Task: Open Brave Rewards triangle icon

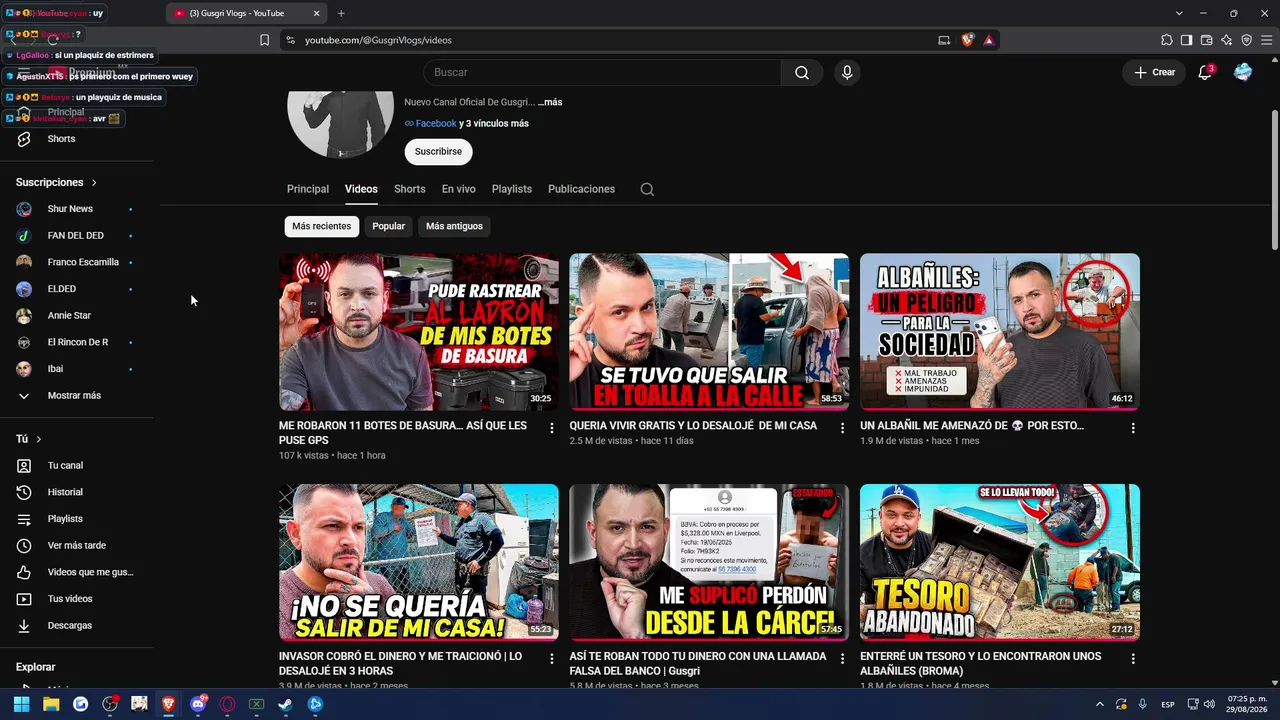Action: point(988,40)
